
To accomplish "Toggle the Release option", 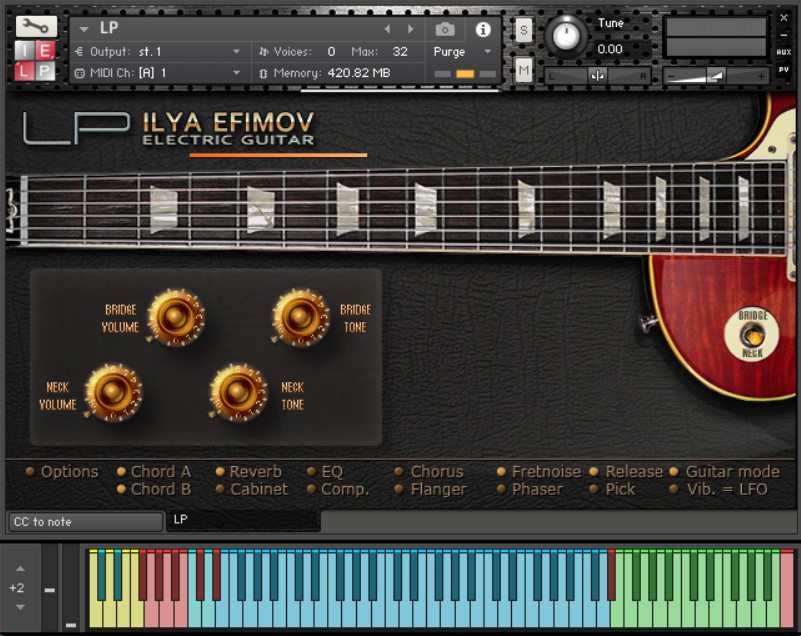I will click(626, 472).
